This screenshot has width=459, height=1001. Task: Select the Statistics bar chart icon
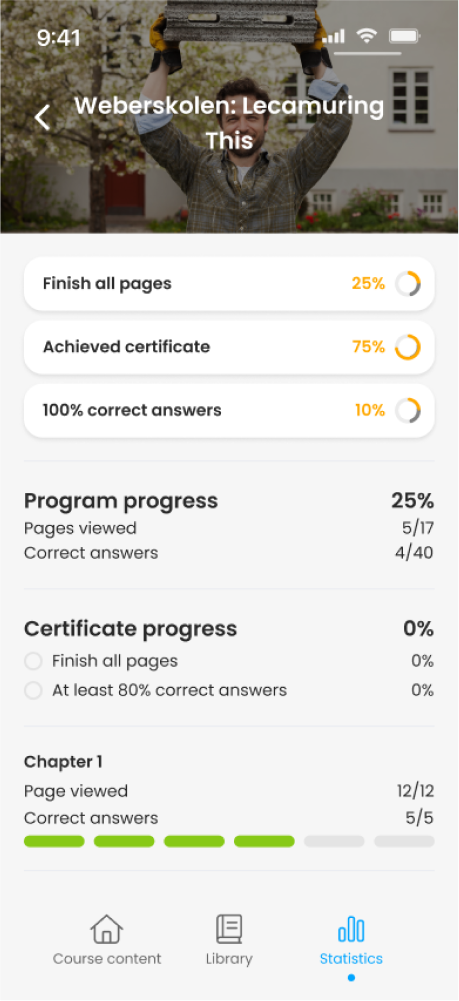[x=351, y=929]
